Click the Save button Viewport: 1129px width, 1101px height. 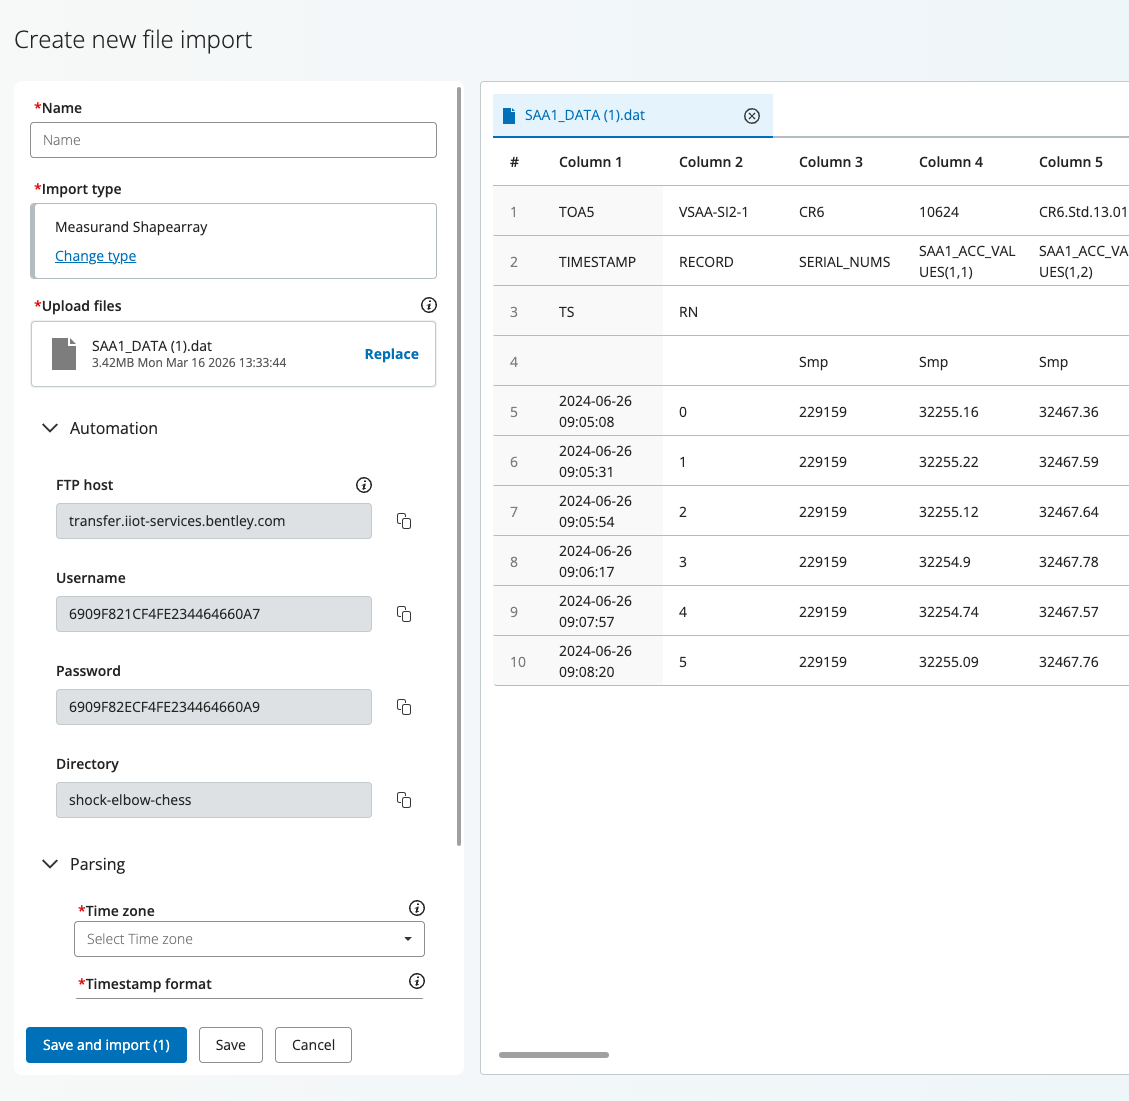click(x=230, y=1045)
